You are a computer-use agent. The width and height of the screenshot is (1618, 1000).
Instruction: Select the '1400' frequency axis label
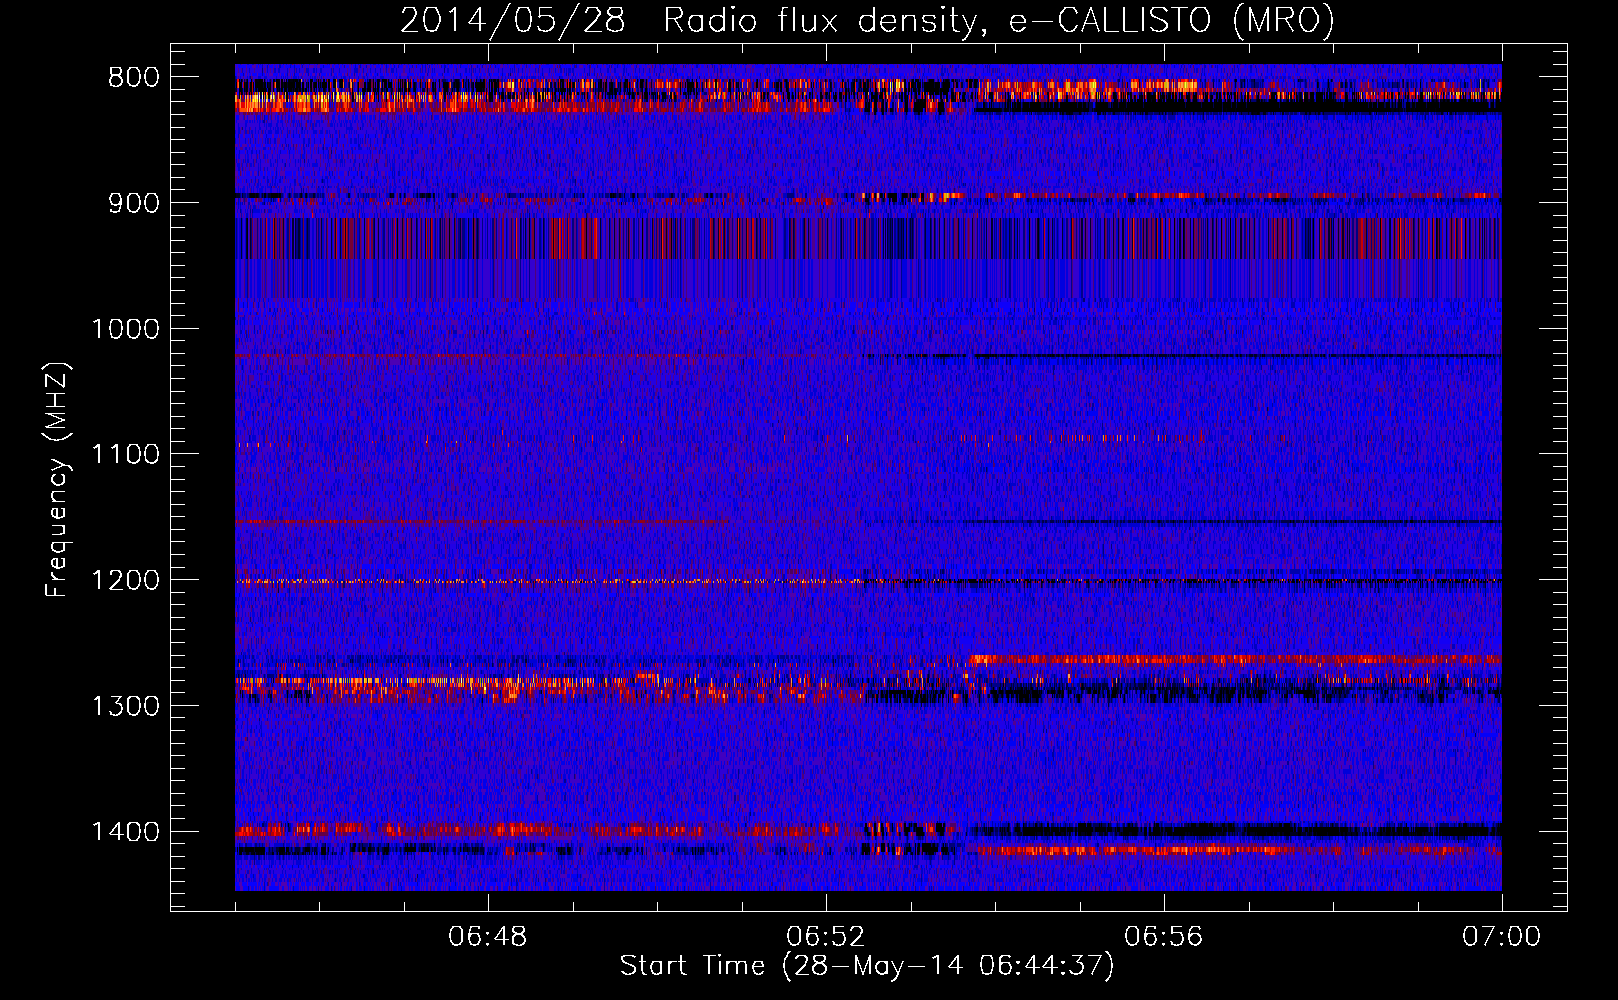(125, 832)
